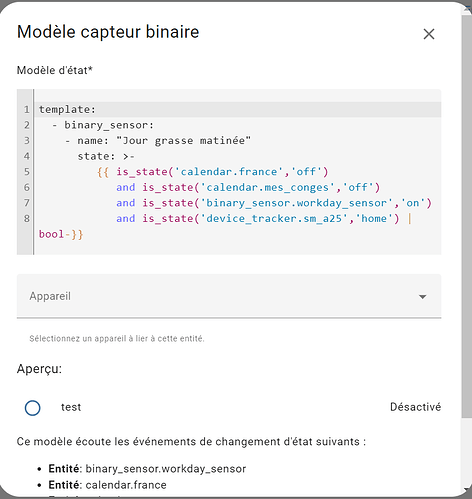Click the 'binary_sensor:' line in editor

point(103,125)
